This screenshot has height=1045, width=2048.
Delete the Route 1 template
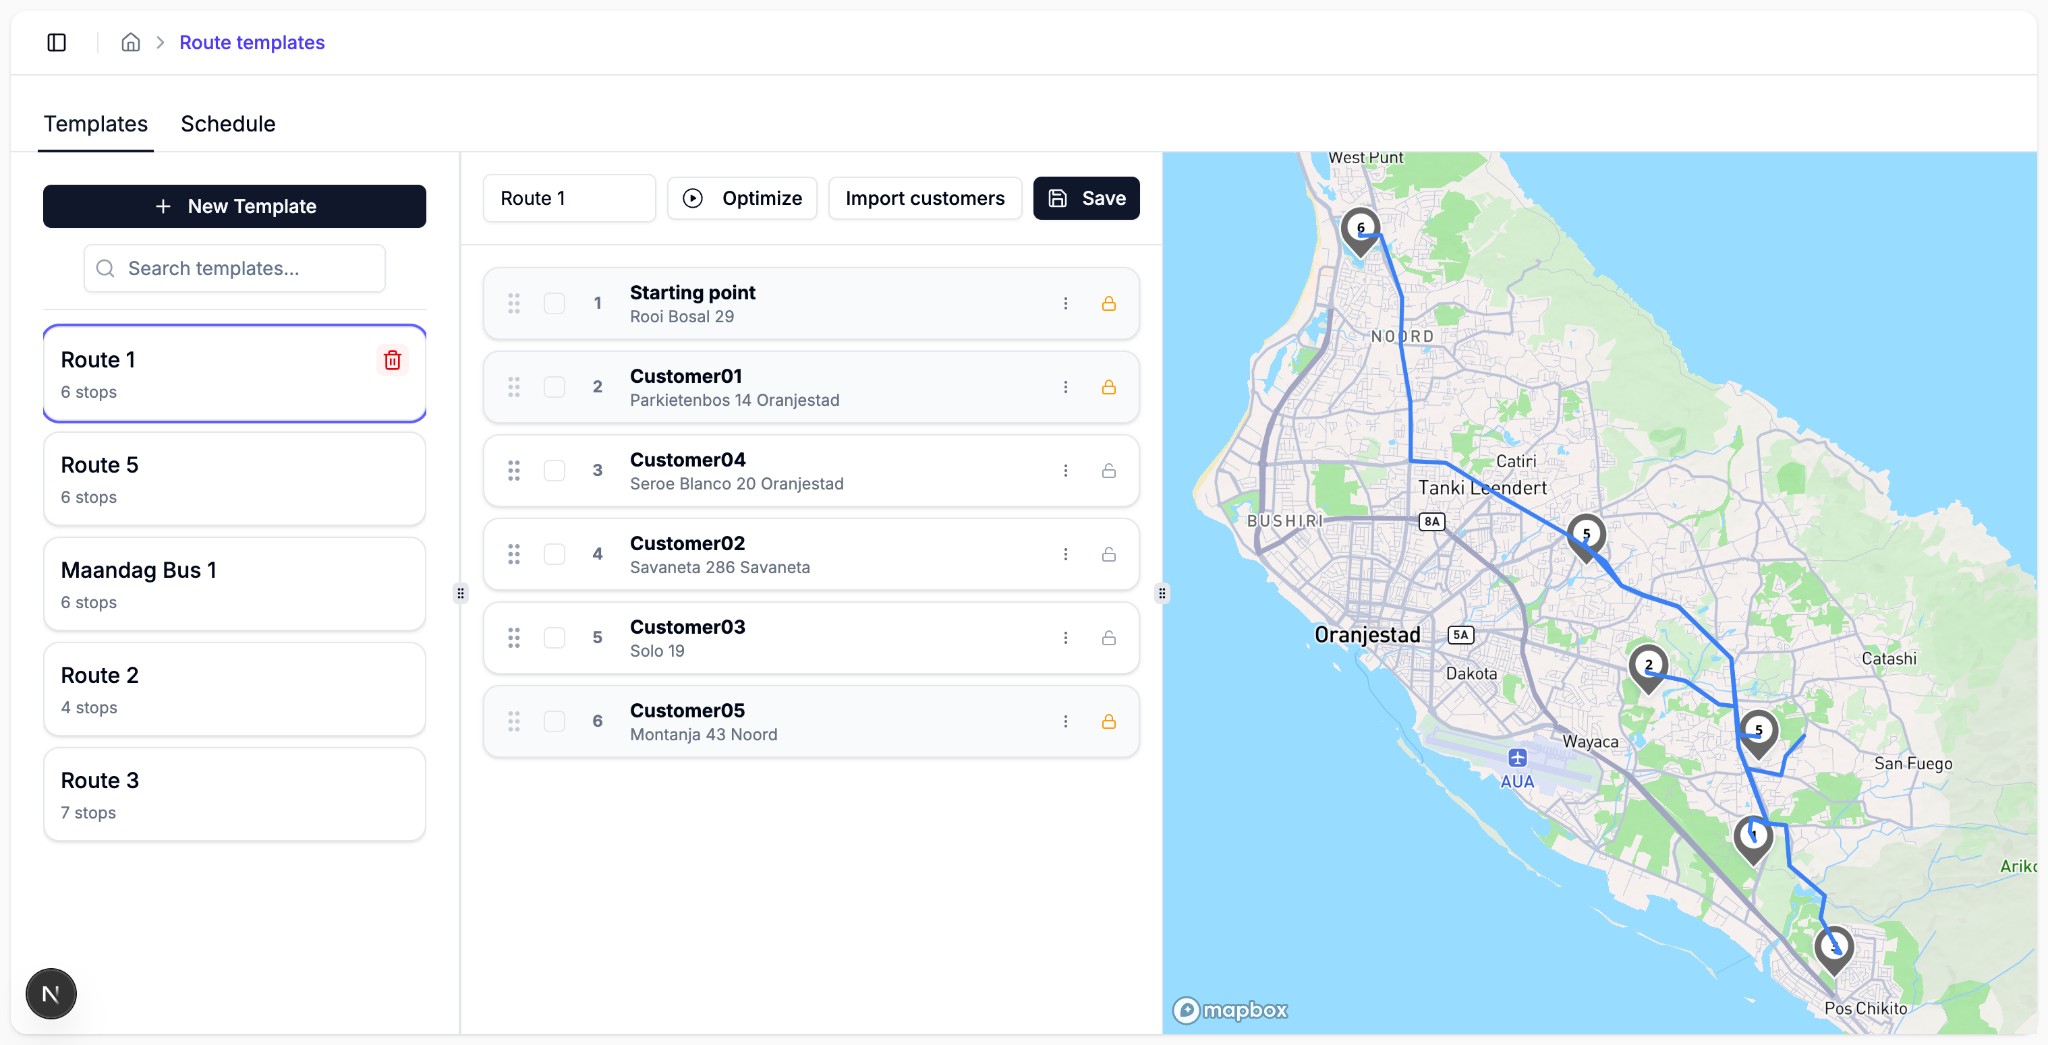pyautogui.click(x=392, y=360)
